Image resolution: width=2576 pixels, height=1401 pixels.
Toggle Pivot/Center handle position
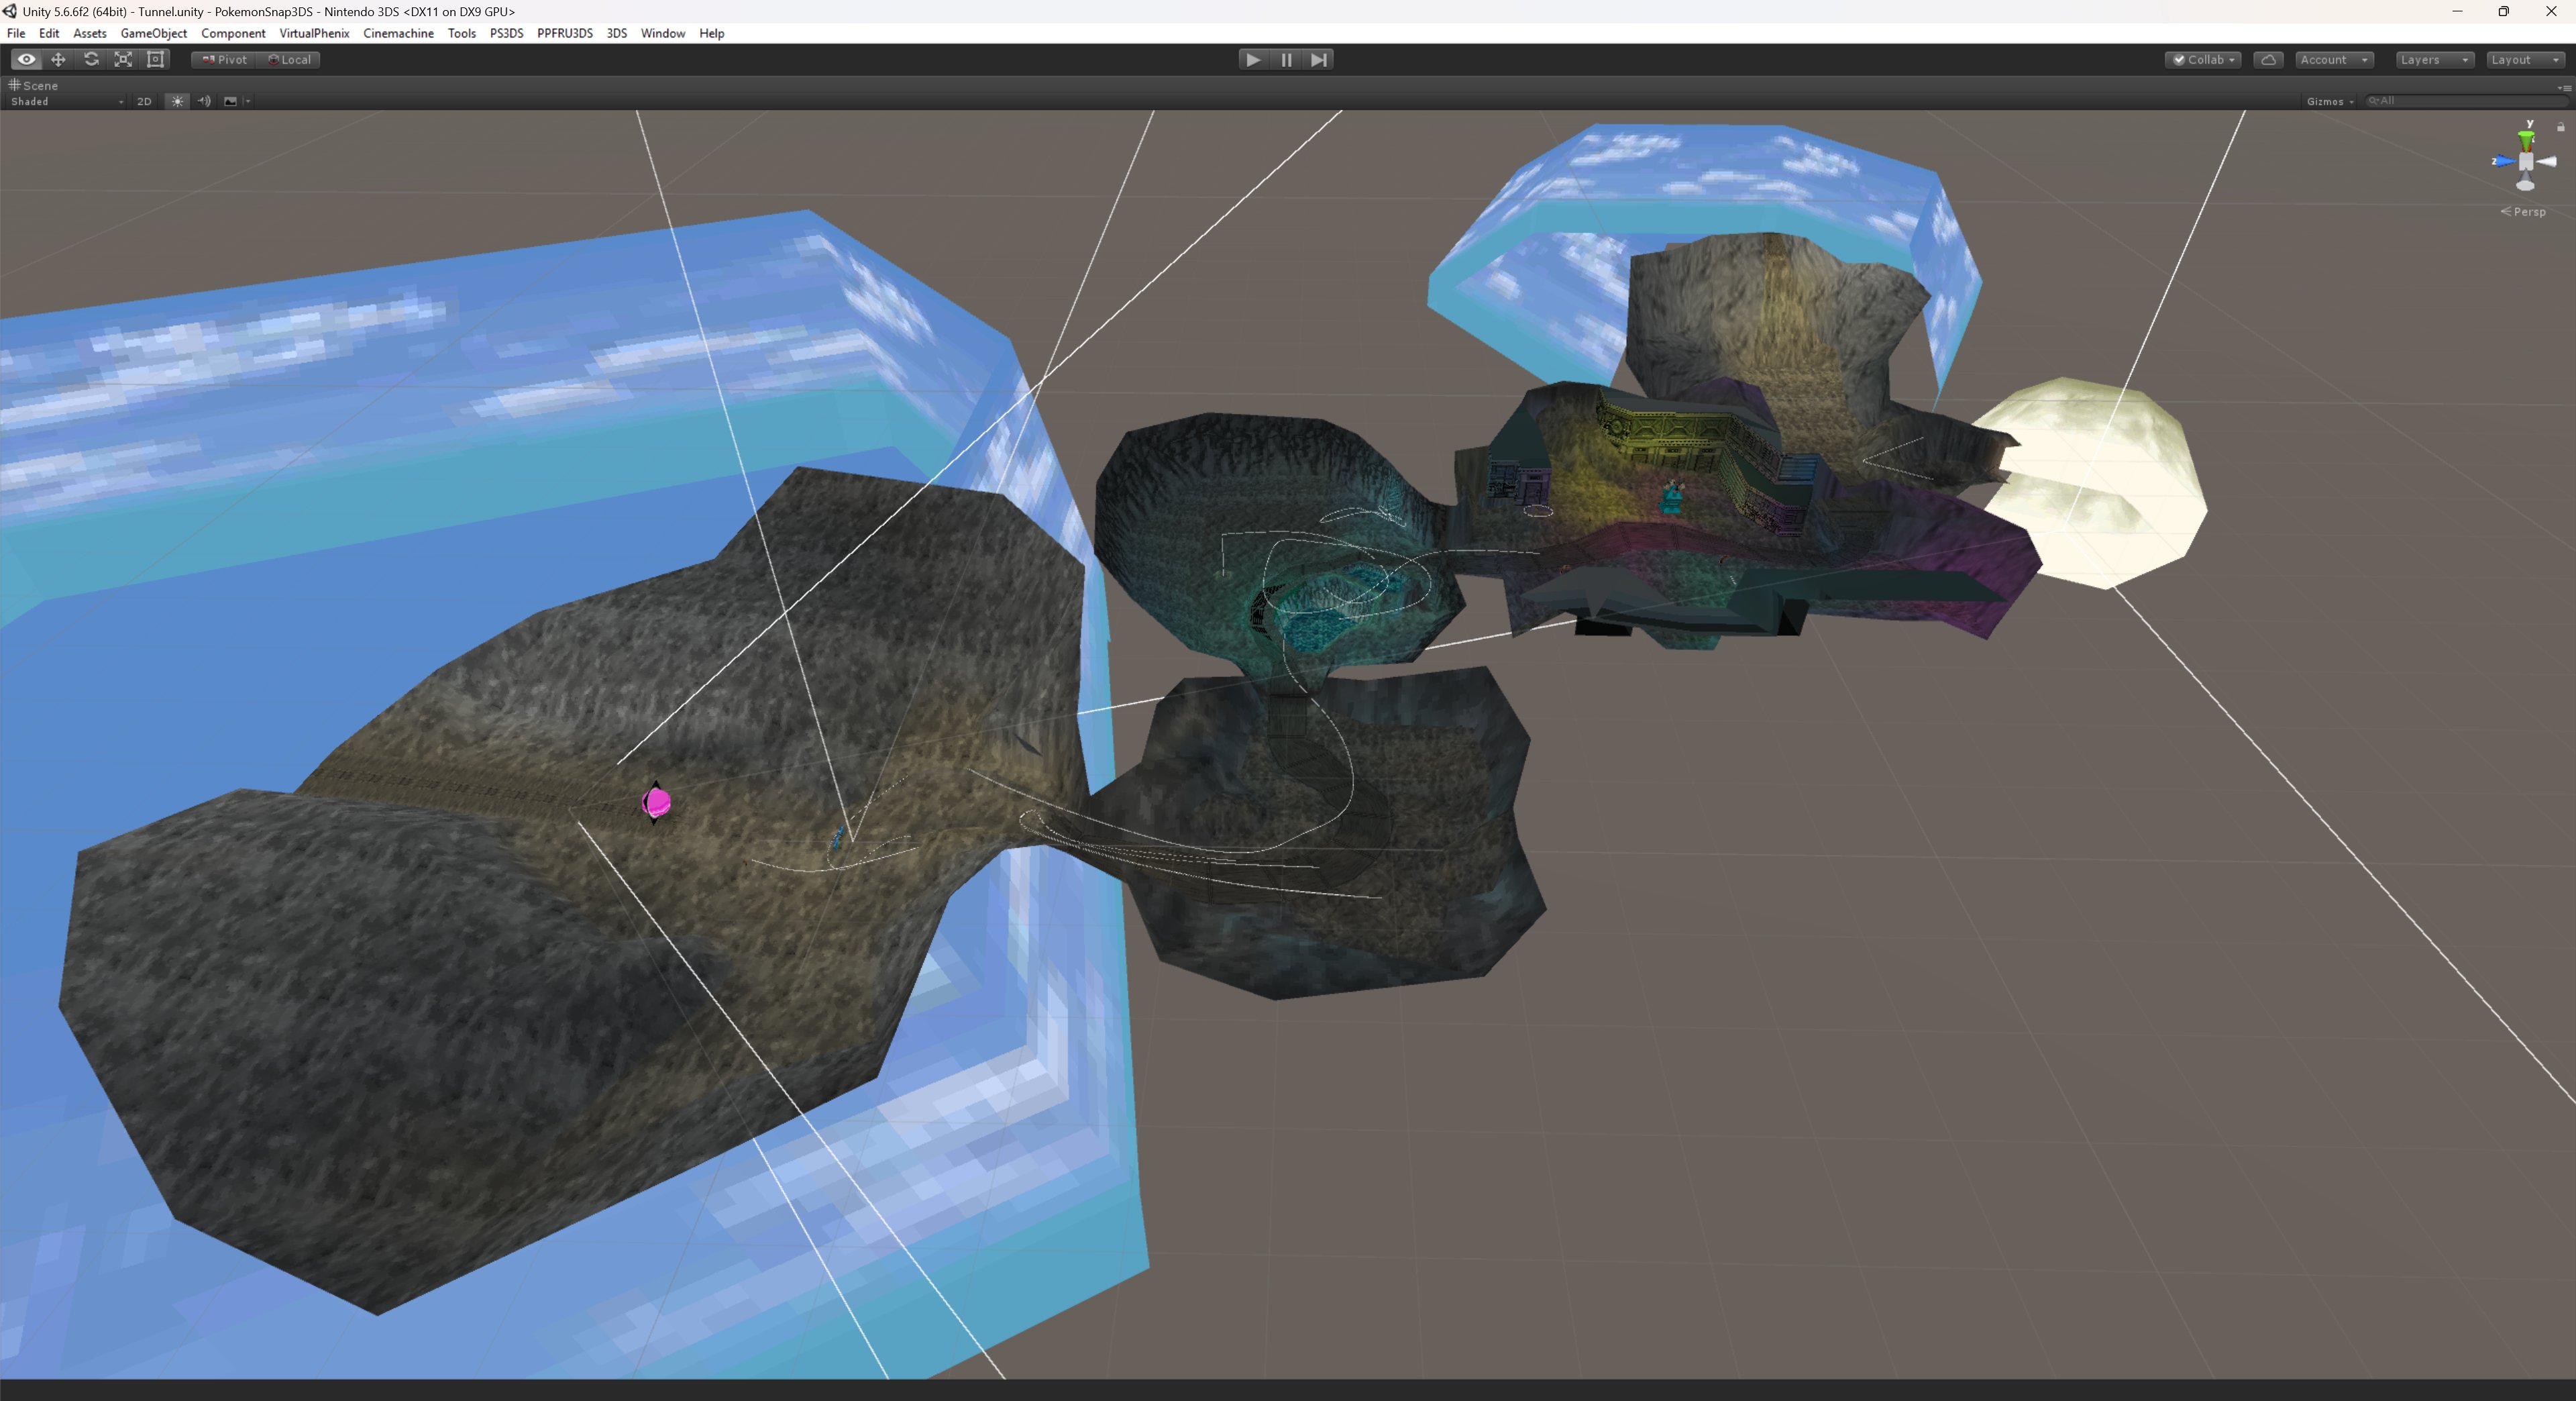click(224, 60)
